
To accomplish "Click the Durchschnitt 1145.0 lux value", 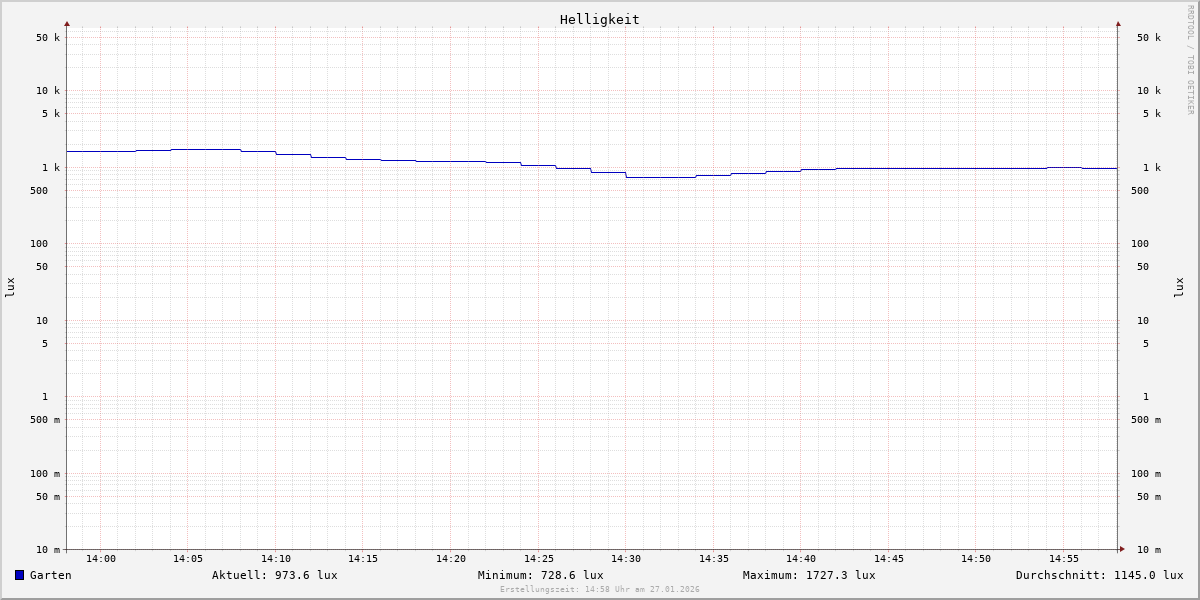I will pyautogui.click(x=1099, y=575).
